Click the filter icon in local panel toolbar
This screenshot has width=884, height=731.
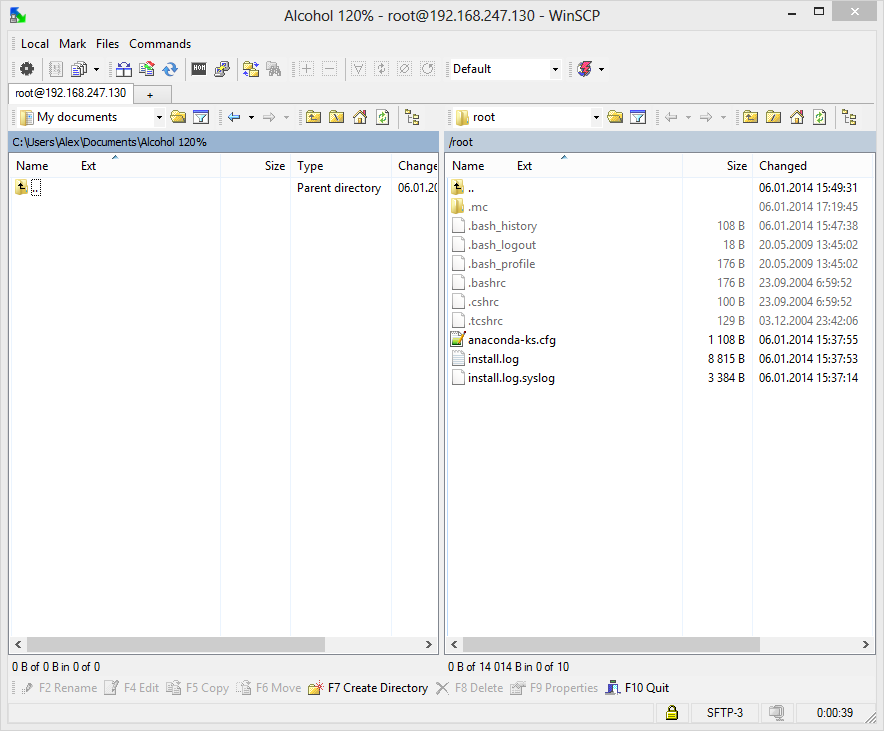[201, 117]
